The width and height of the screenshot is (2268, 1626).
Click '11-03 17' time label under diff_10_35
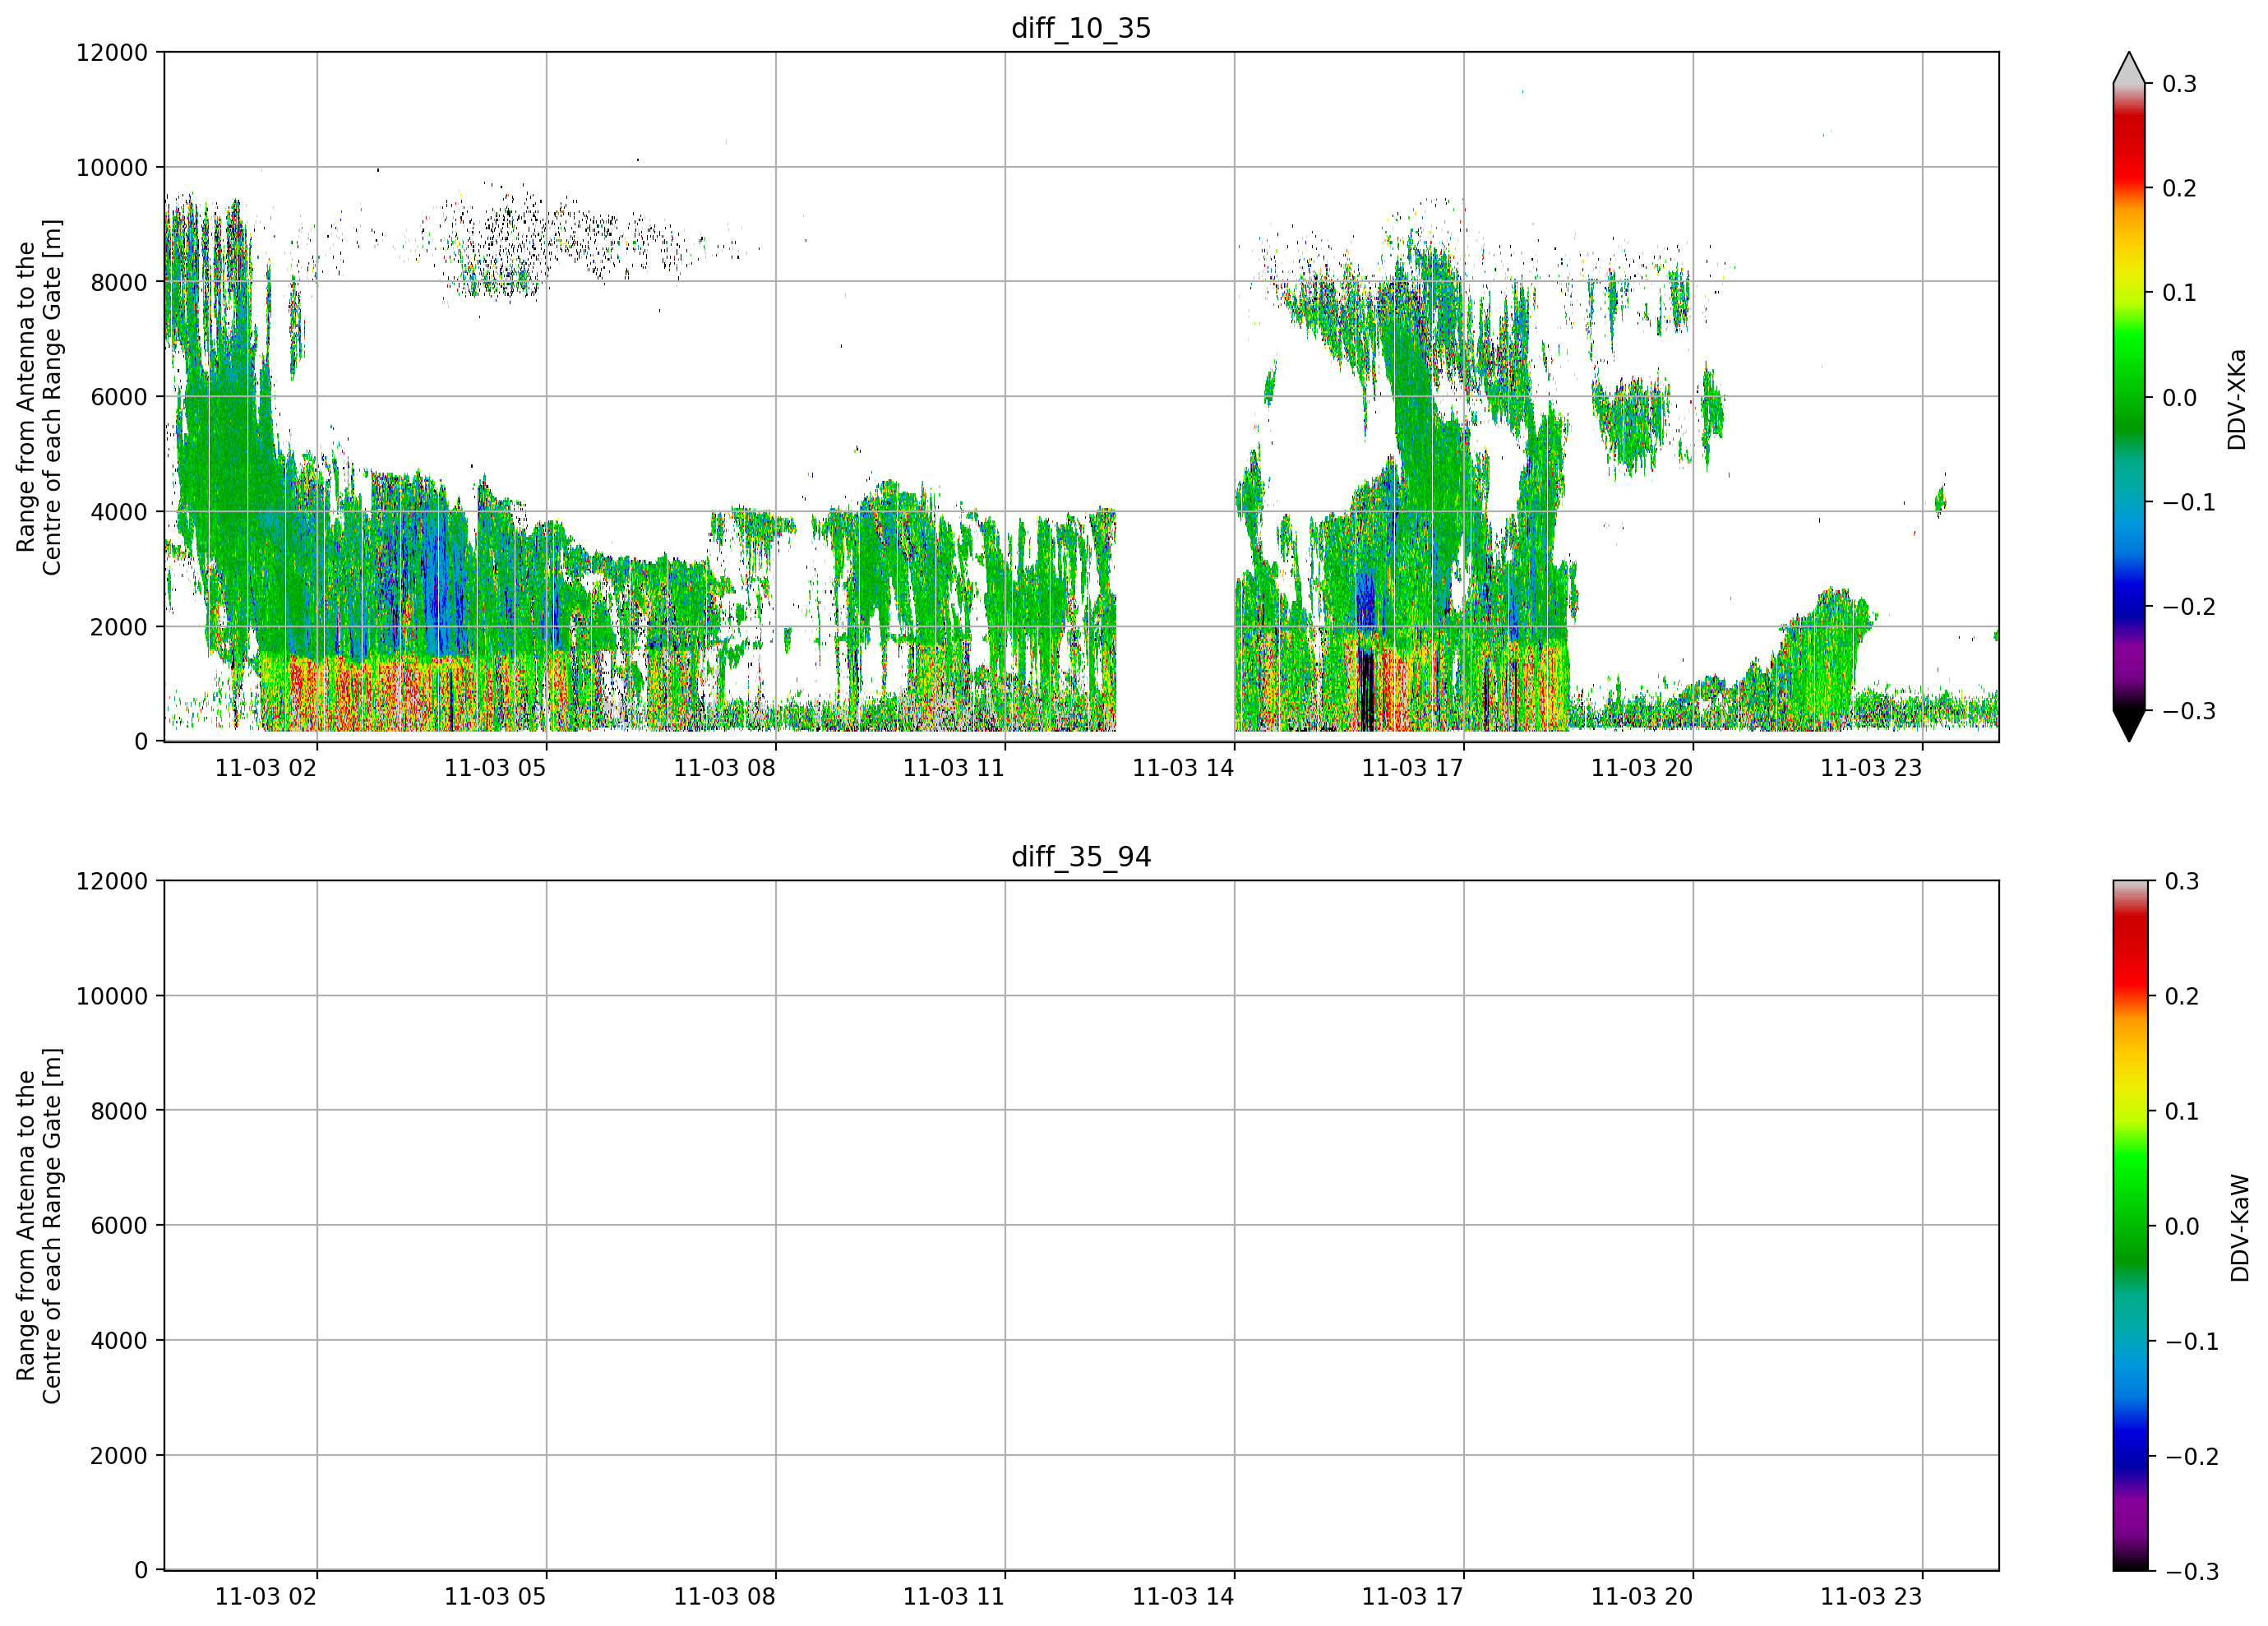coord(1412,768)
